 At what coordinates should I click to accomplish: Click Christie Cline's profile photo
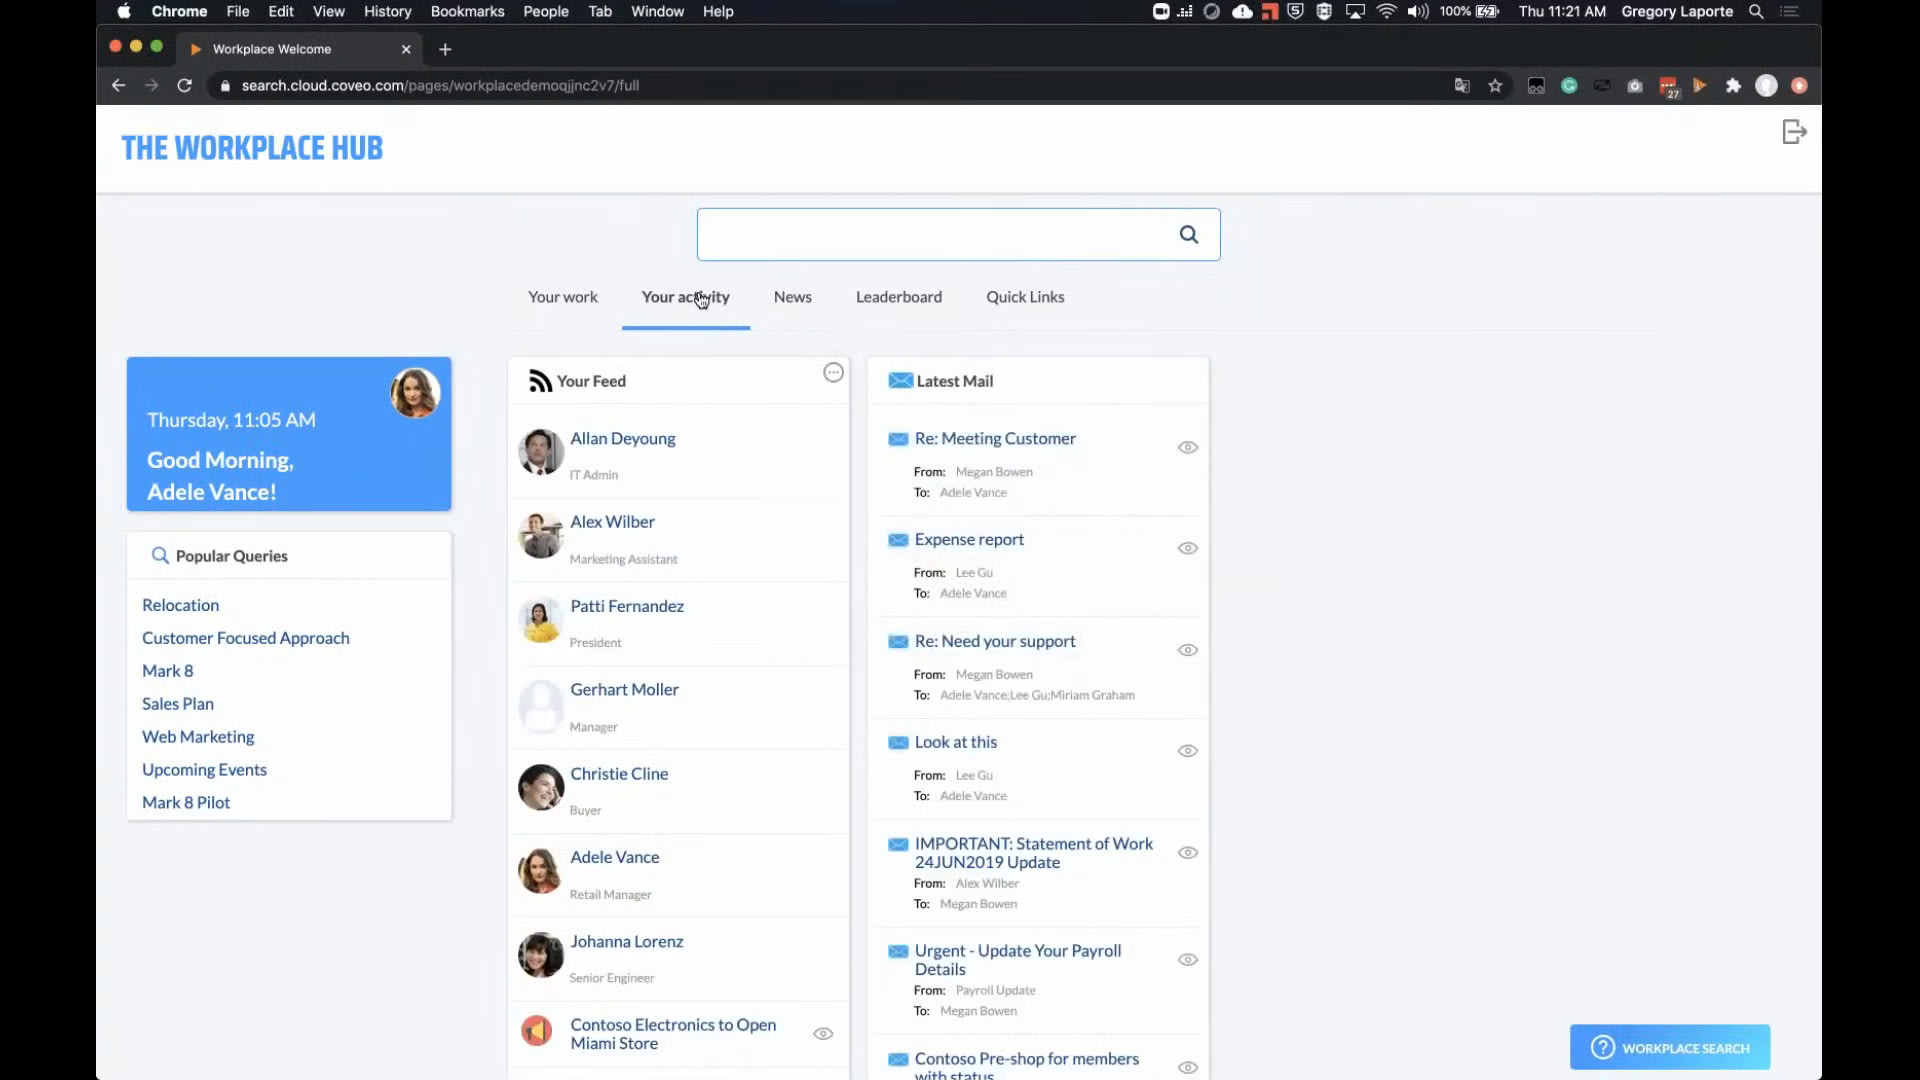tap(541, 787)
